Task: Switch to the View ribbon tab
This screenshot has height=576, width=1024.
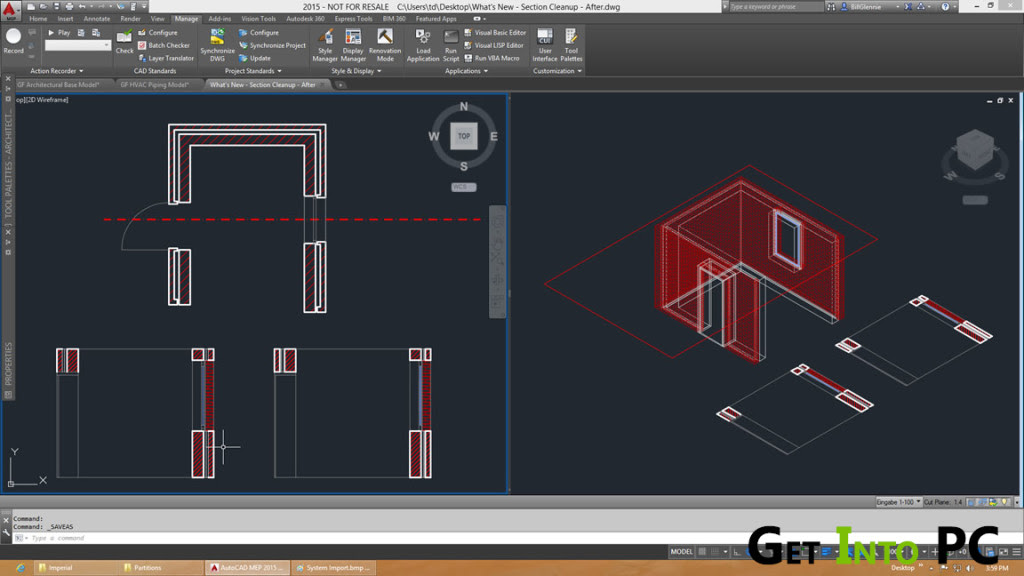Action: [157, 19]
